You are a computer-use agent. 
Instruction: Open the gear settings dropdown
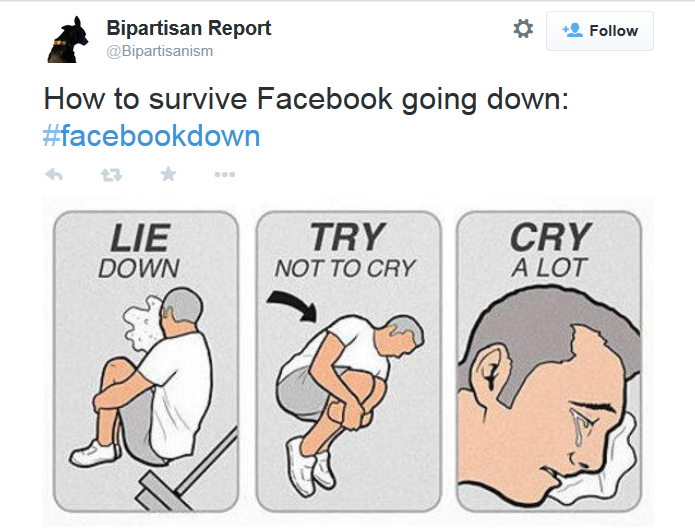[522, 30]
